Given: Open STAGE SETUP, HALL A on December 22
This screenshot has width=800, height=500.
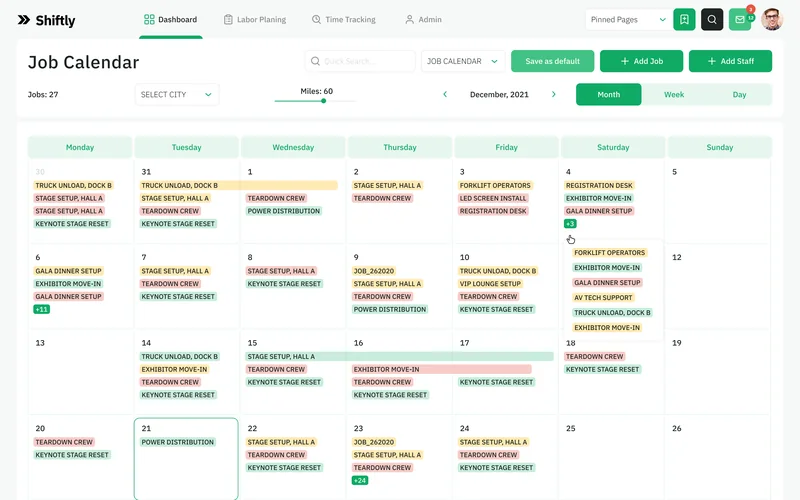Looking at the screenshot, I should pos(281,442).
